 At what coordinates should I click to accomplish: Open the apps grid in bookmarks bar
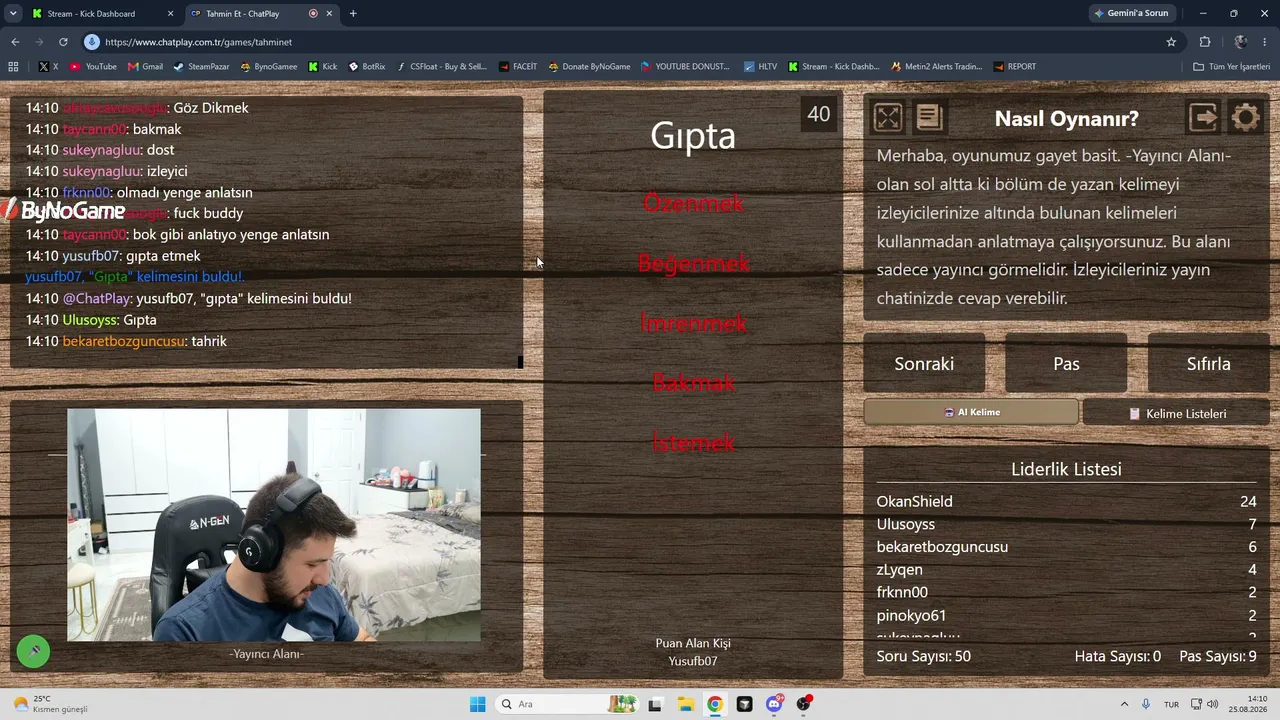13,67
